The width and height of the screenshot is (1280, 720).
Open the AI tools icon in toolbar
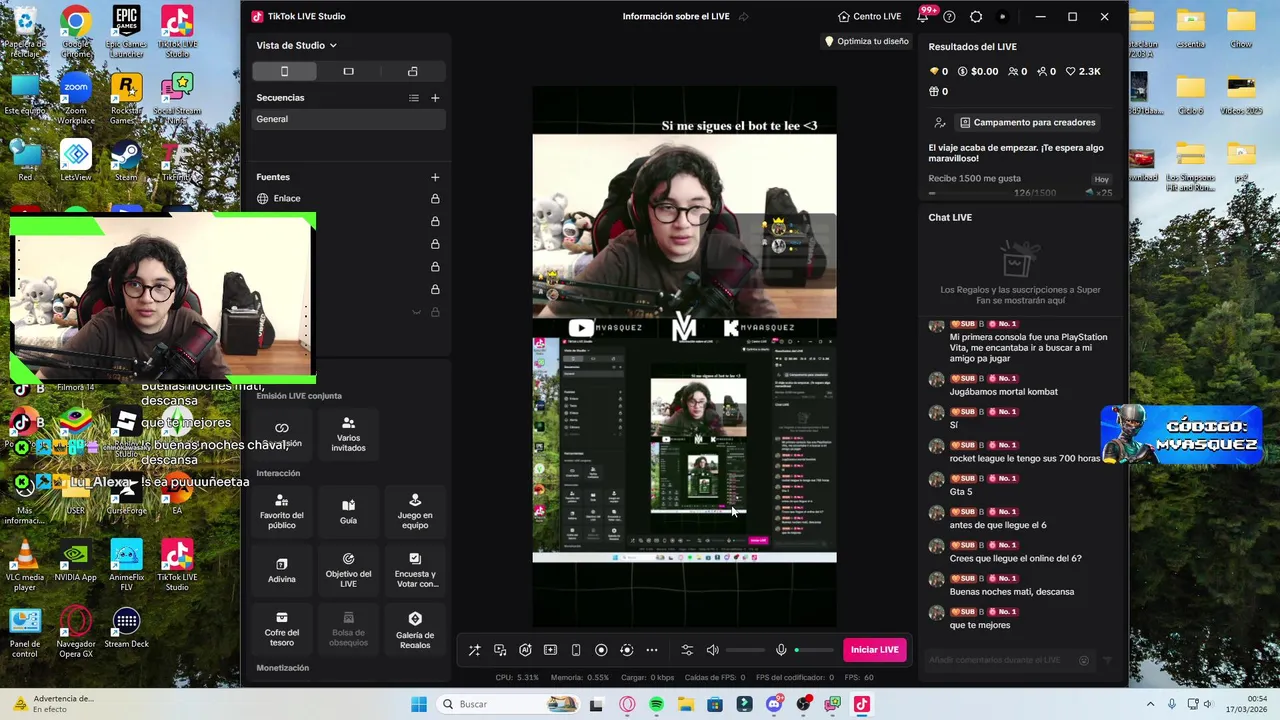point(525,650)
